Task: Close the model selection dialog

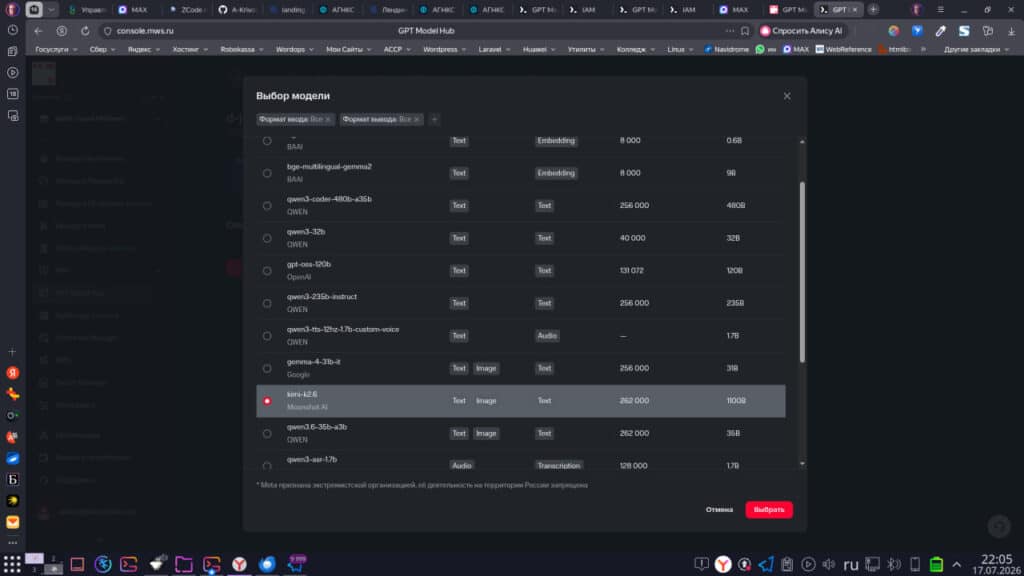Action: (x=787, y=96)
